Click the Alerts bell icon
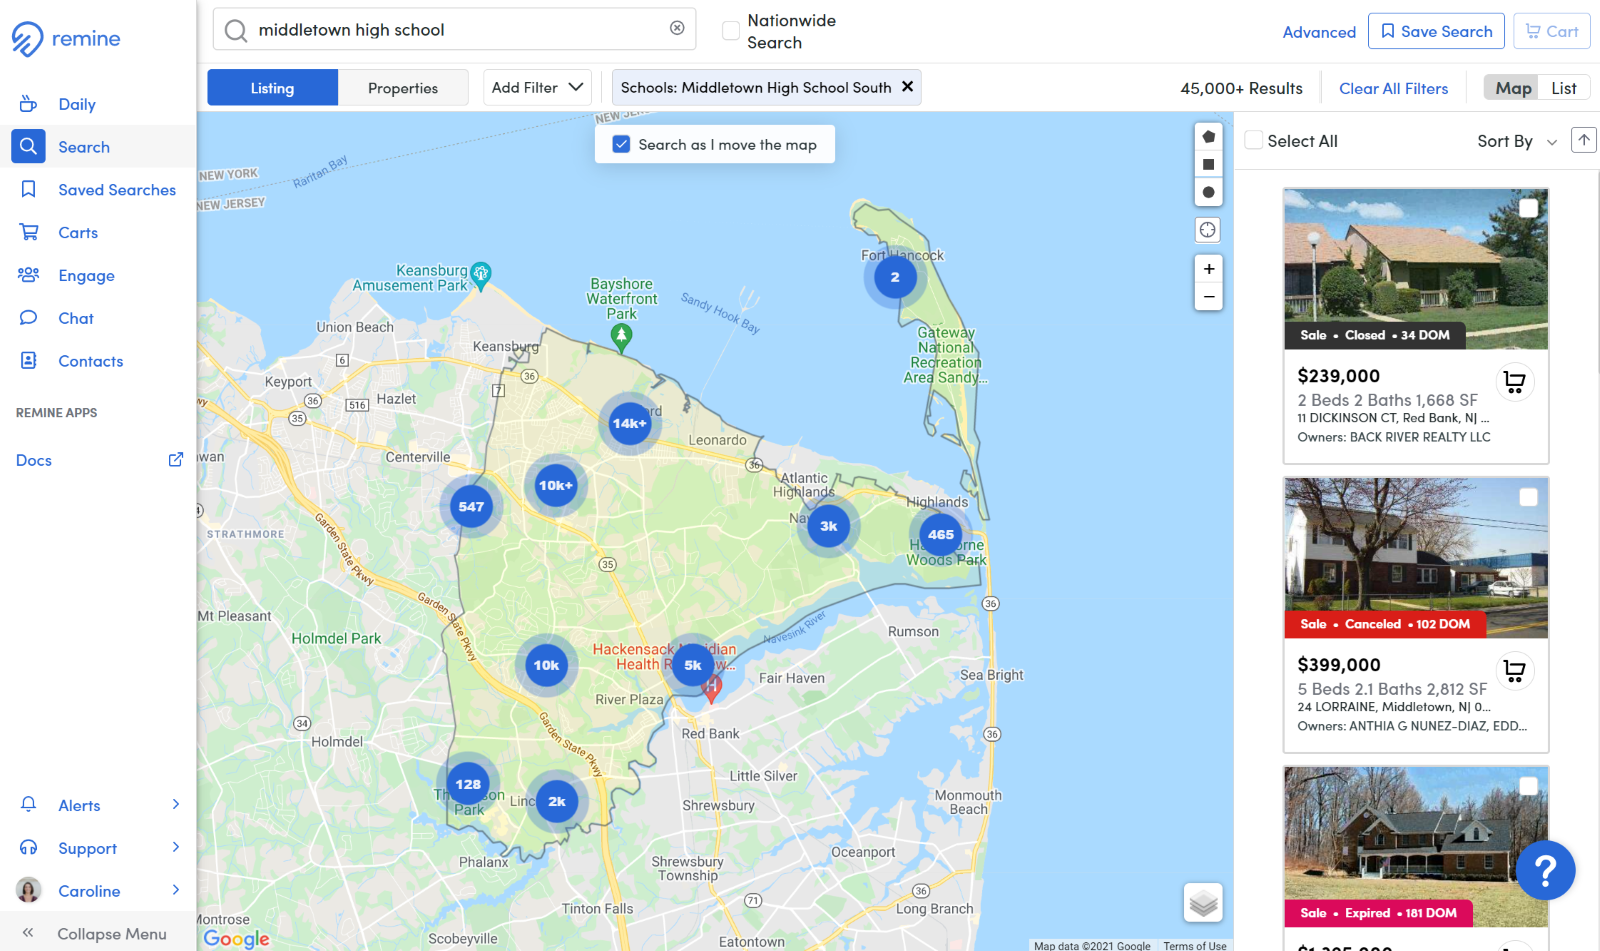Image resolution: width=1600 pixels, height=951 pixels. tap(28, 805)
